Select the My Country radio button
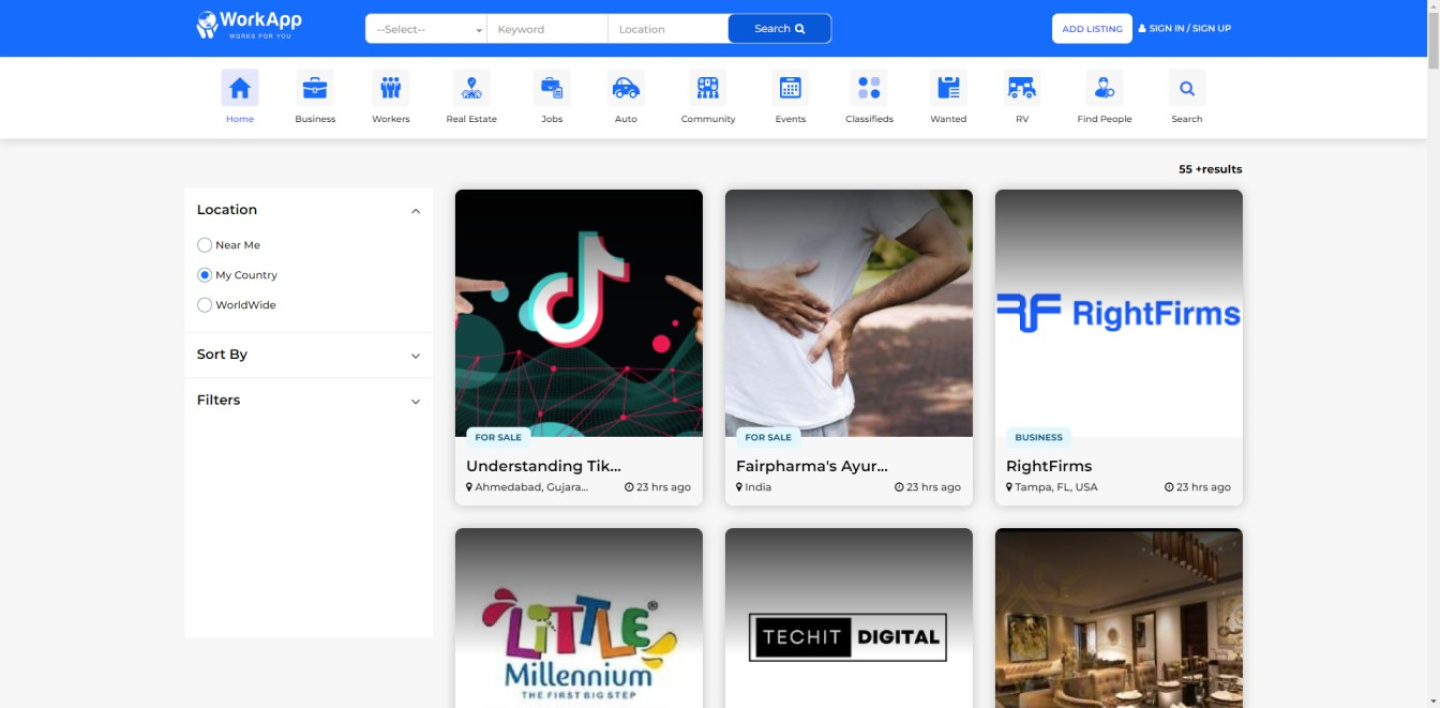 pos(204,275)
